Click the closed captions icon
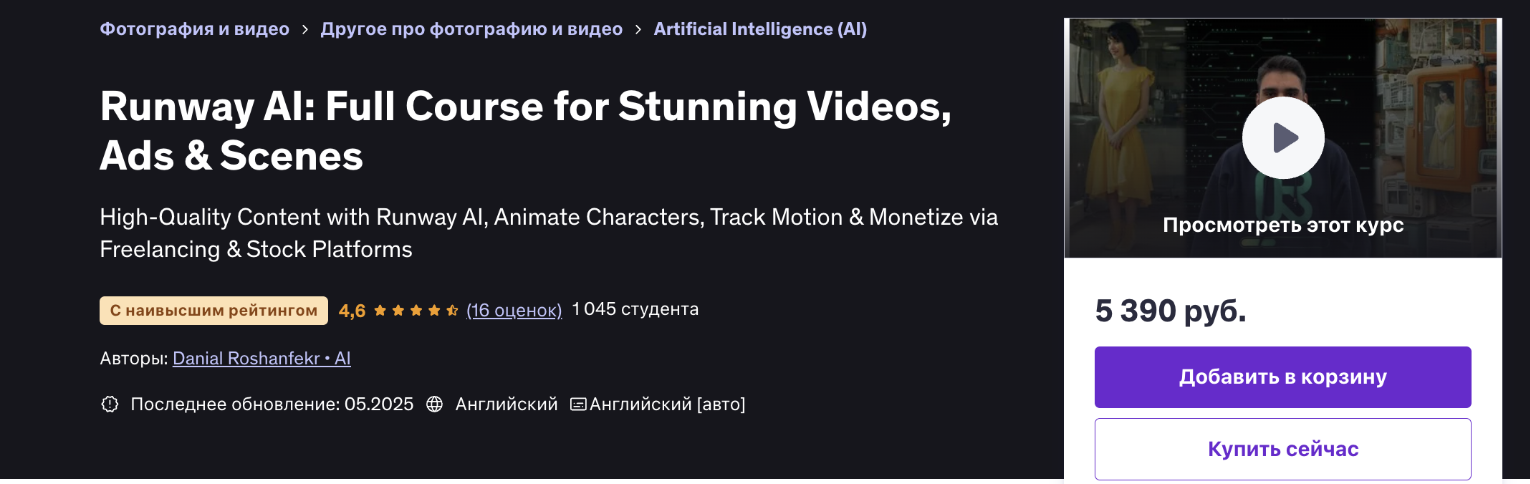The image size is (1530, 484). click(x=578, y=405)
